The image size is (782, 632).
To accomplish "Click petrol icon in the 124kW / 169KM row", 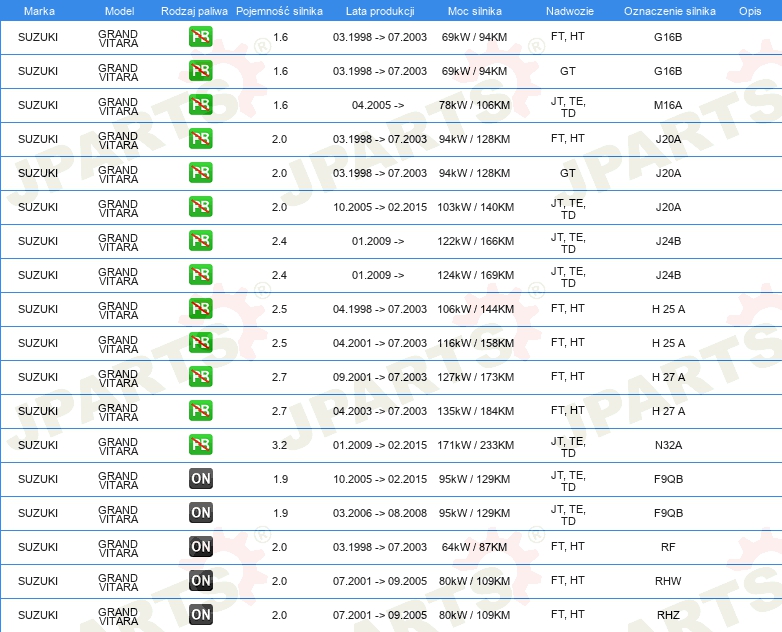I will click(x=200, y=274).
